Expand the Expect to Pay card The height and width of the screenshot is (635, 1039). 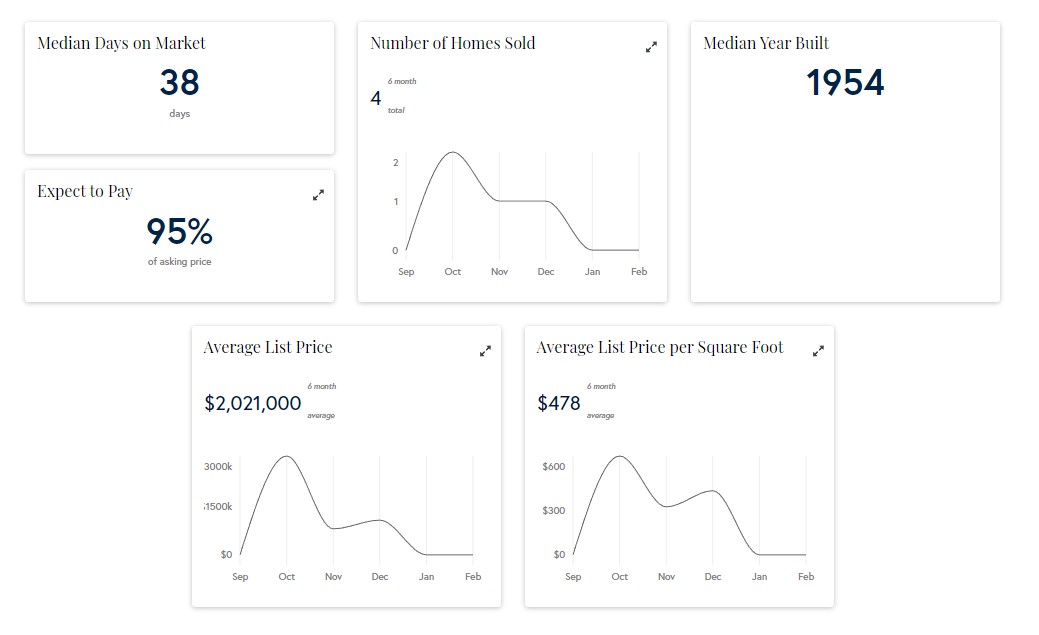click(318, 195)
